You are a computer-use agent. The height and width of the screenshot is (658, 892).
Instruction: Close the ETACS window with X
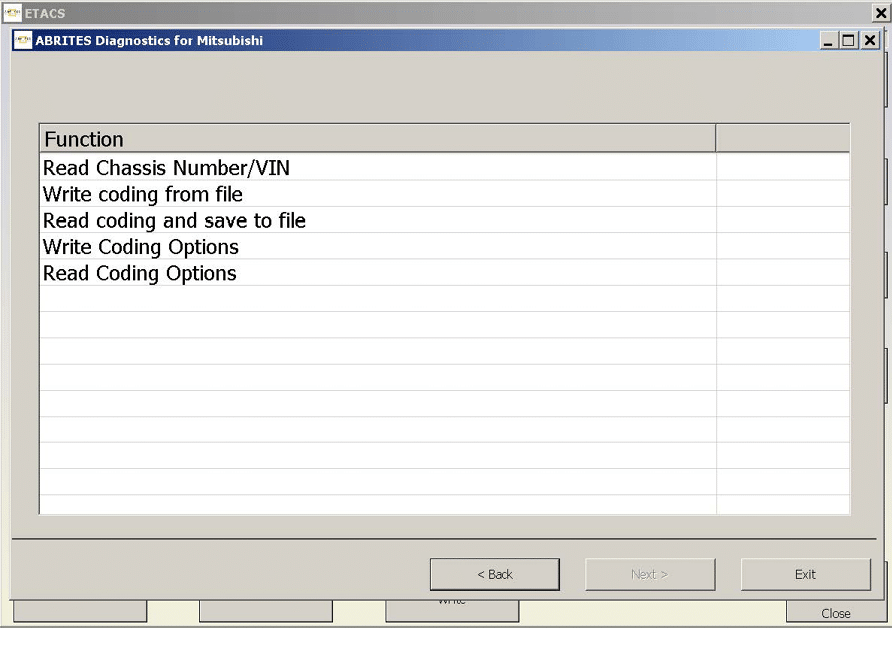click(880, 13)
